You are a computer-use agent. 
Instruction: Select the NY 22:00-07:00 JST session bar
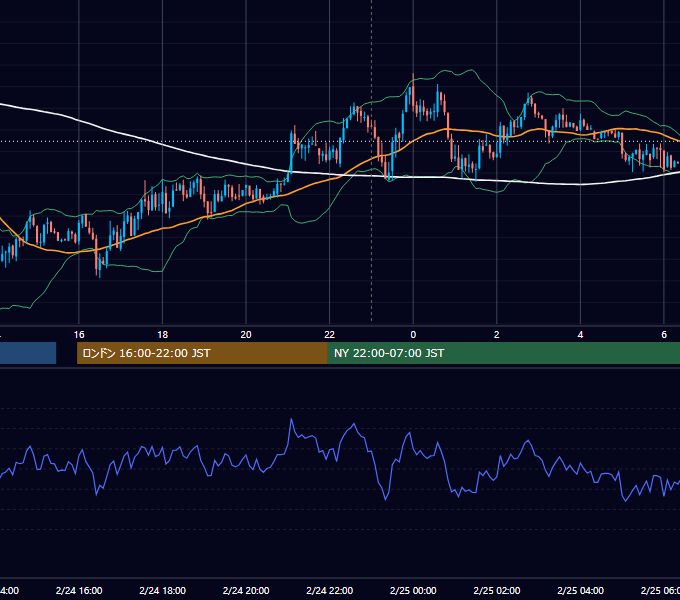coord(503,353)
